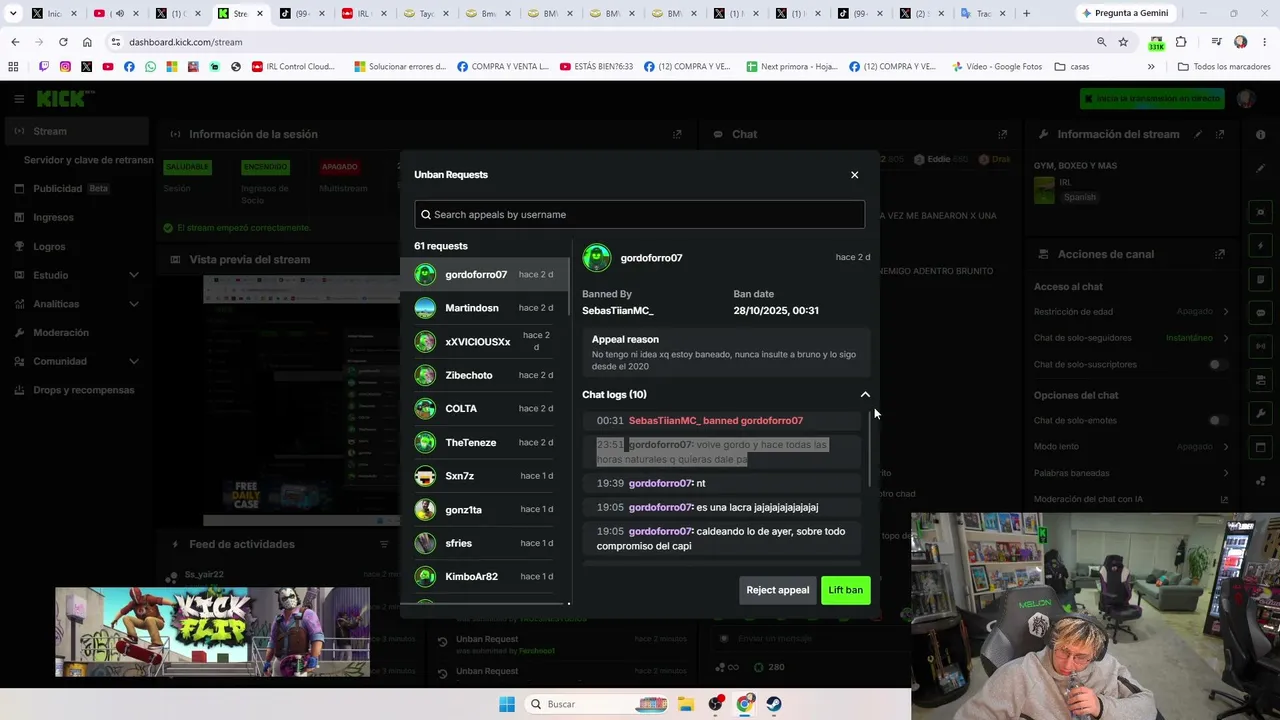The image size is (1280, 720).
Task: Open xXVICIOUSXx's unban request
Action: (485, 342)
